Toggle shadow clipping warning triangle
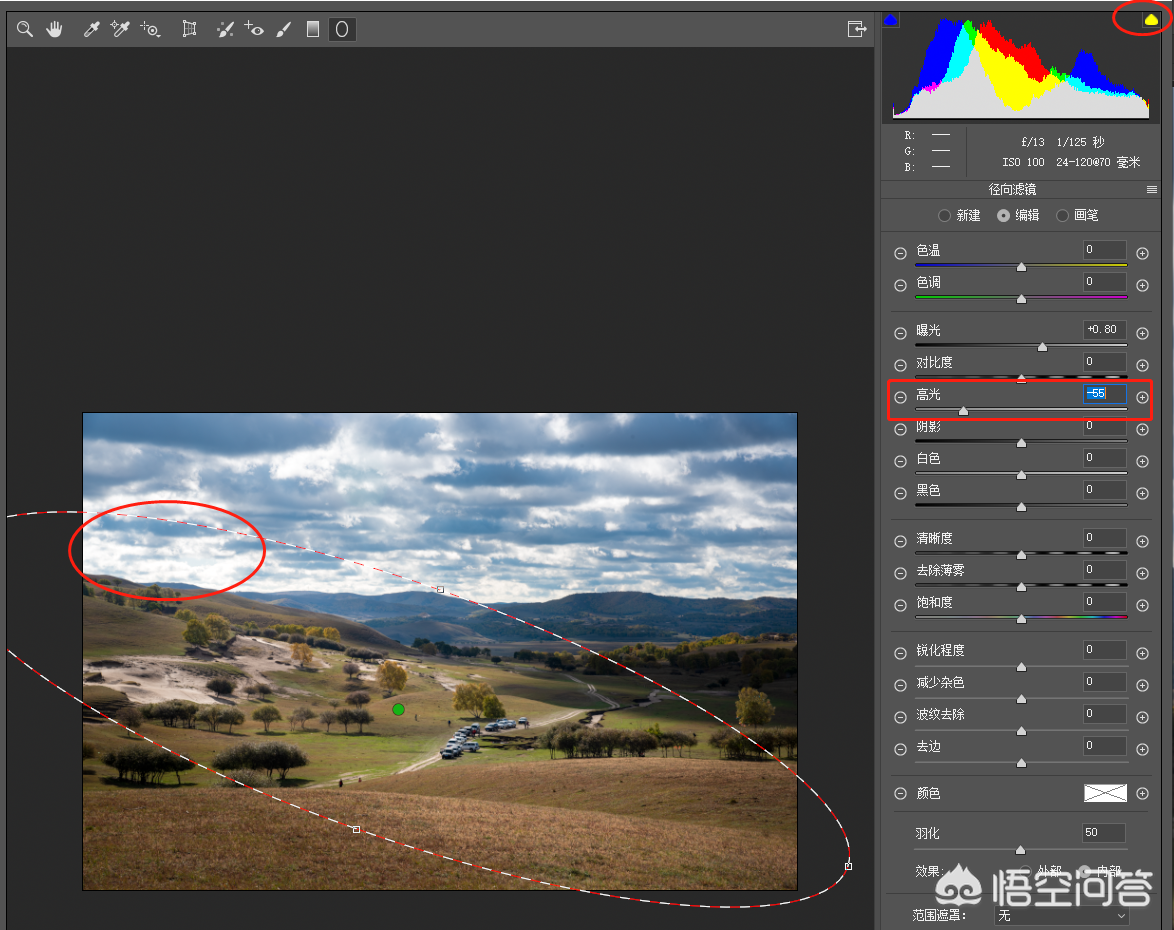The width and height of the screenshot is (1174, 930). (890, 20)
